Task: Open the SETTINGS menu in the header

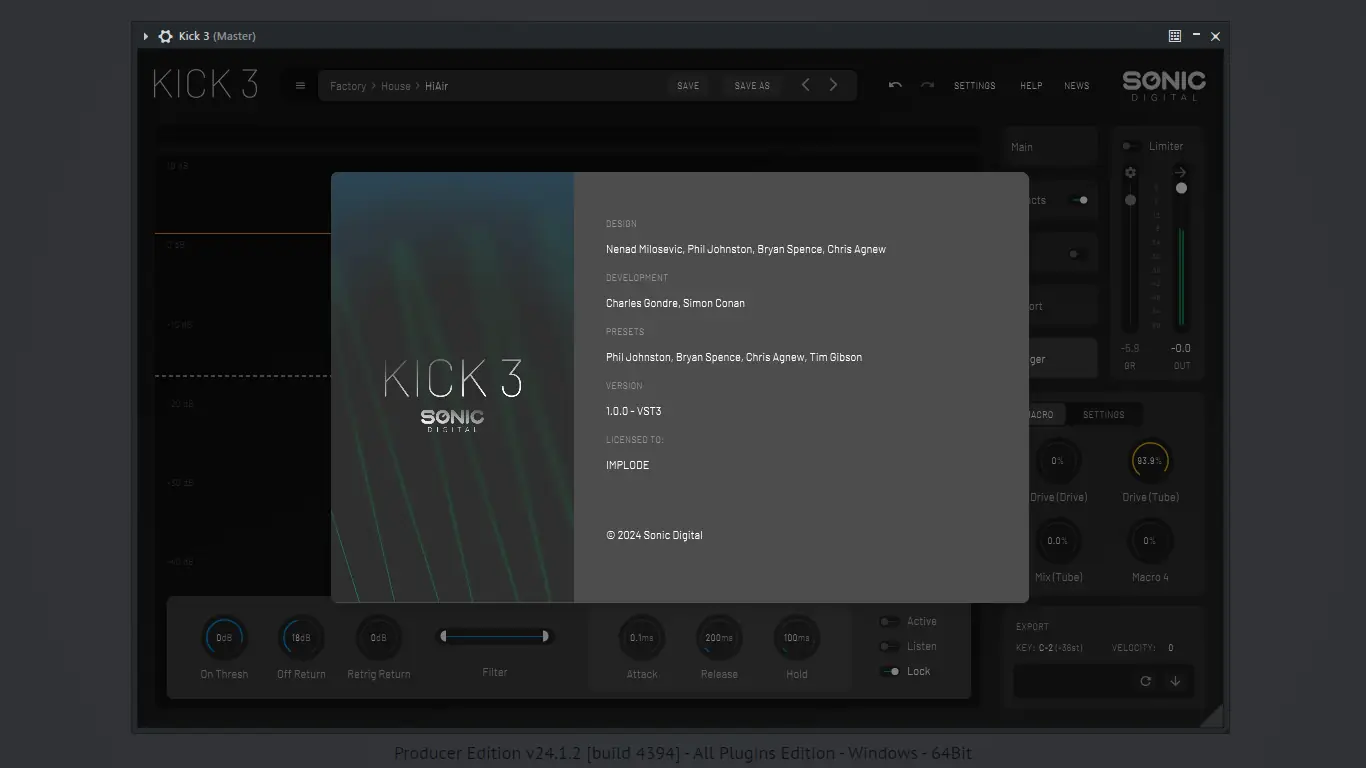Action: (x=975, y=86)
